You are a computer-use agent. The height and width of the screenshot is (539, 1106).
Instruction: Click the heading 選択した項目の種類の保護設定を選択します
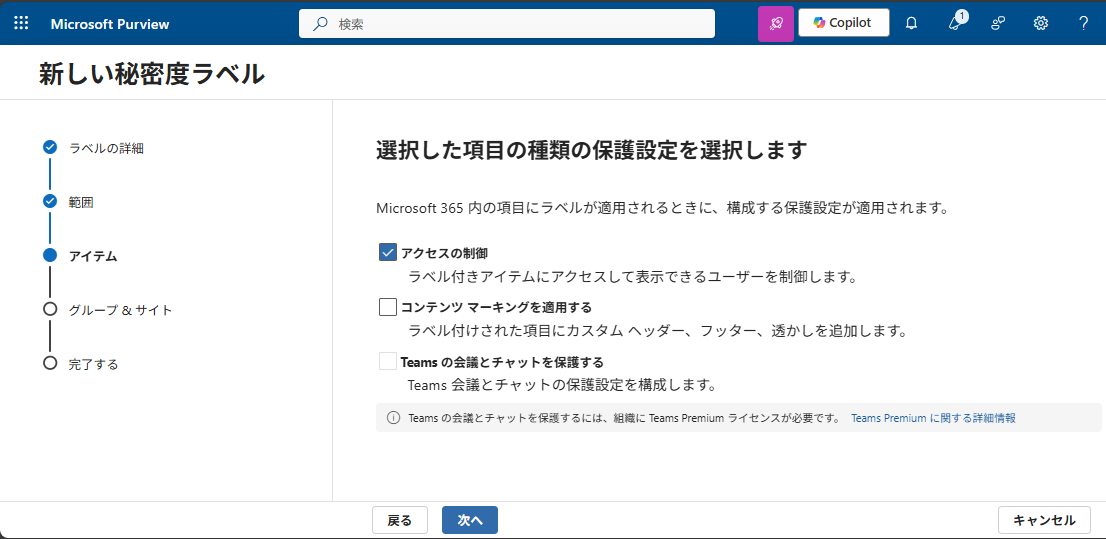pos(591,150)
